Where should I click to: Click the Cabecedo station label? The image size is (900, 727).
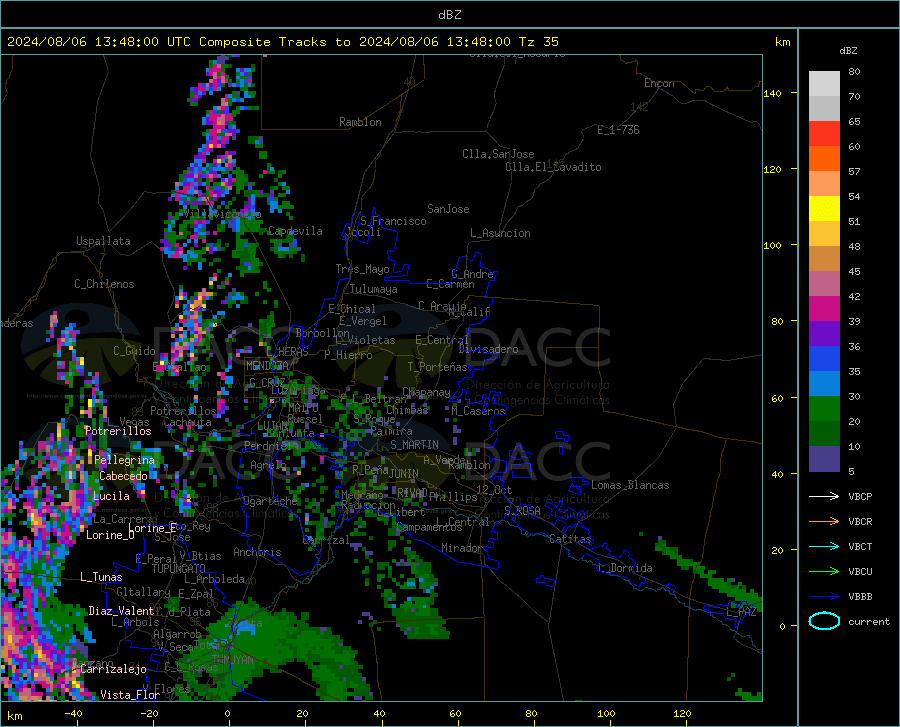(123, 476)
